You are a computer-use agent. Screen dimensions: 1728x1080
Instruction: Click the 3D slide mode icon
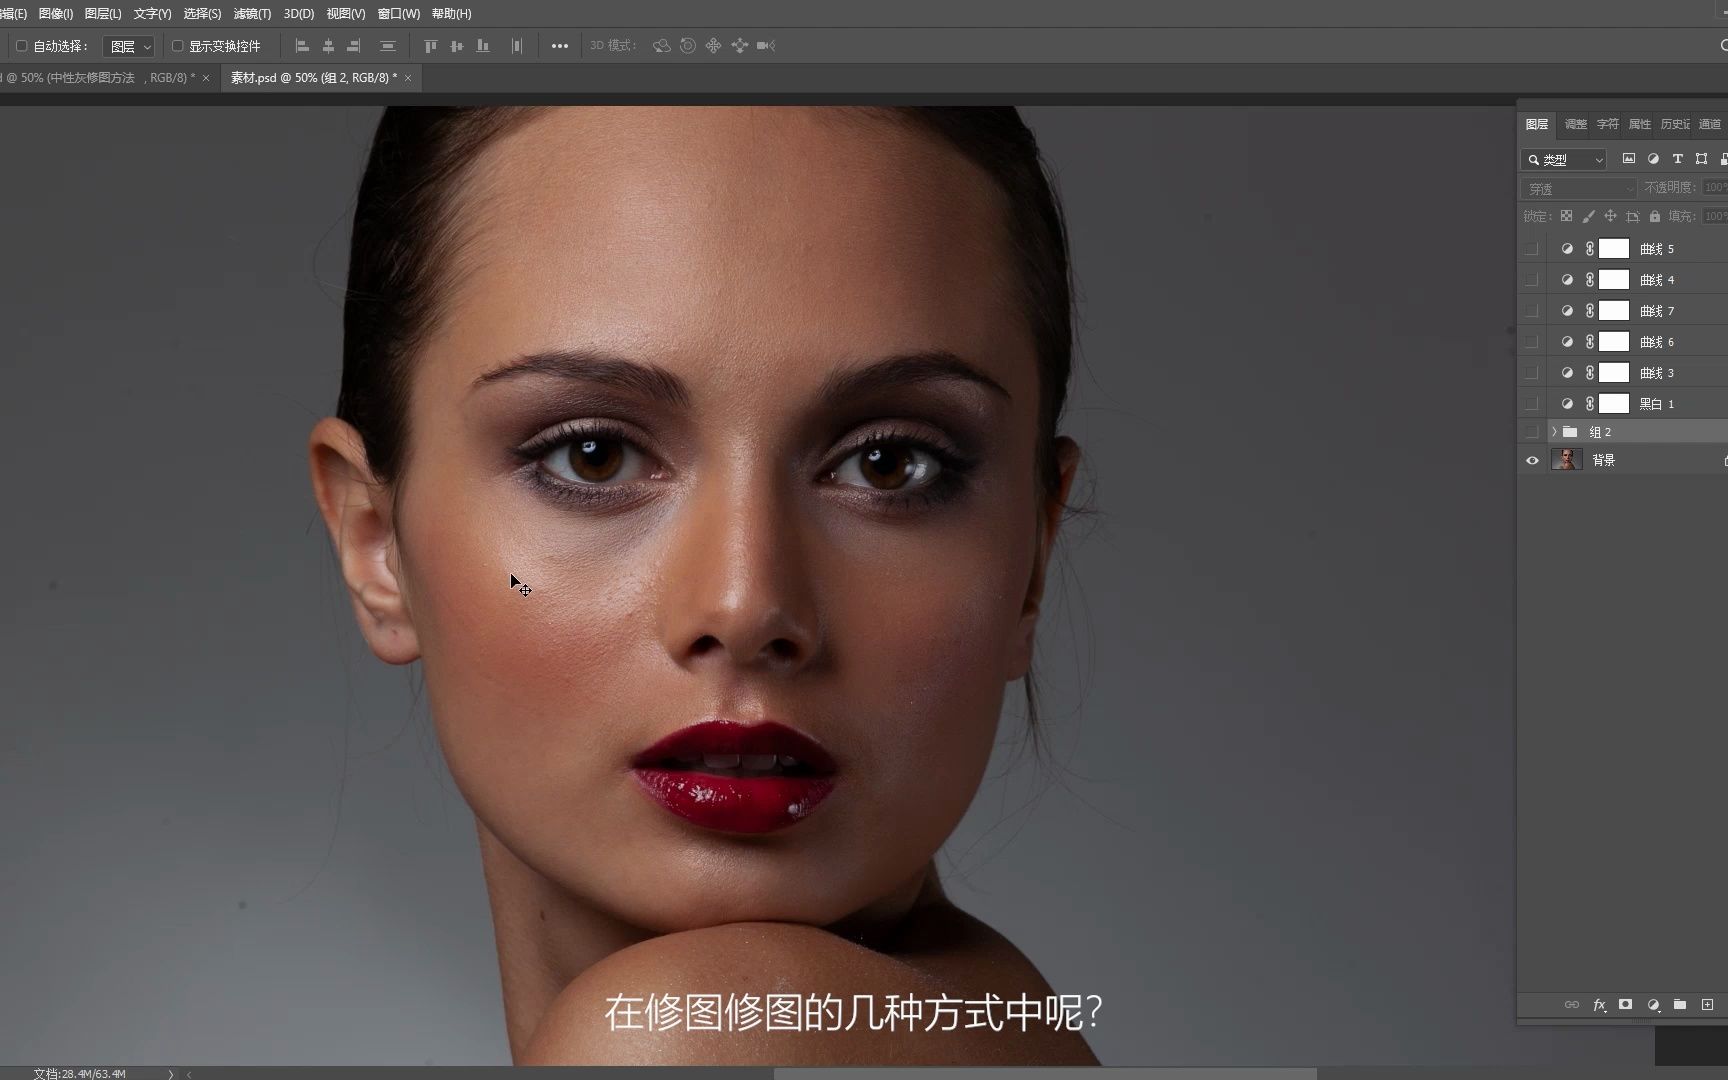[740, 46]
